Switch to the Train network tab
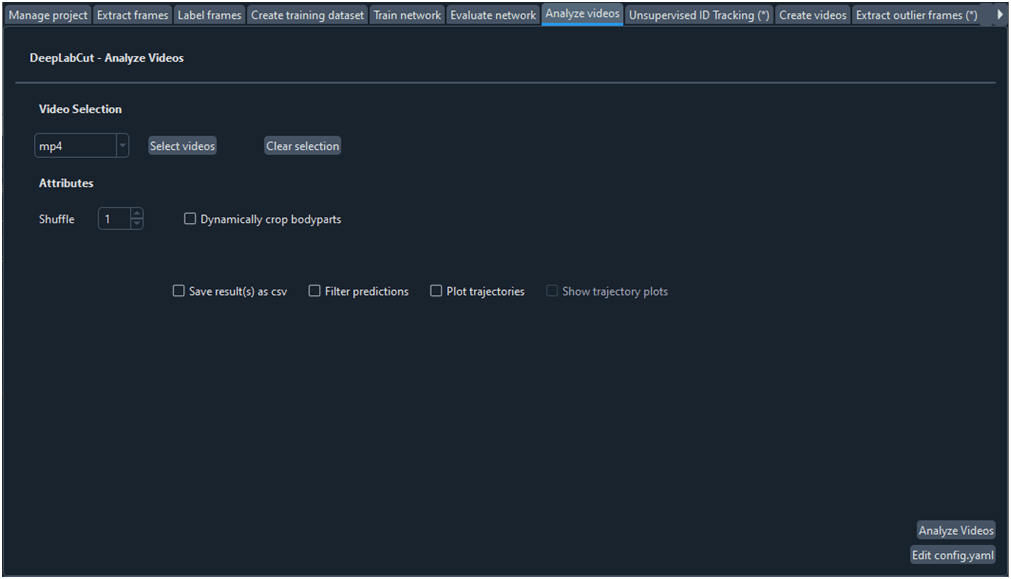 (x=407, y=15)
